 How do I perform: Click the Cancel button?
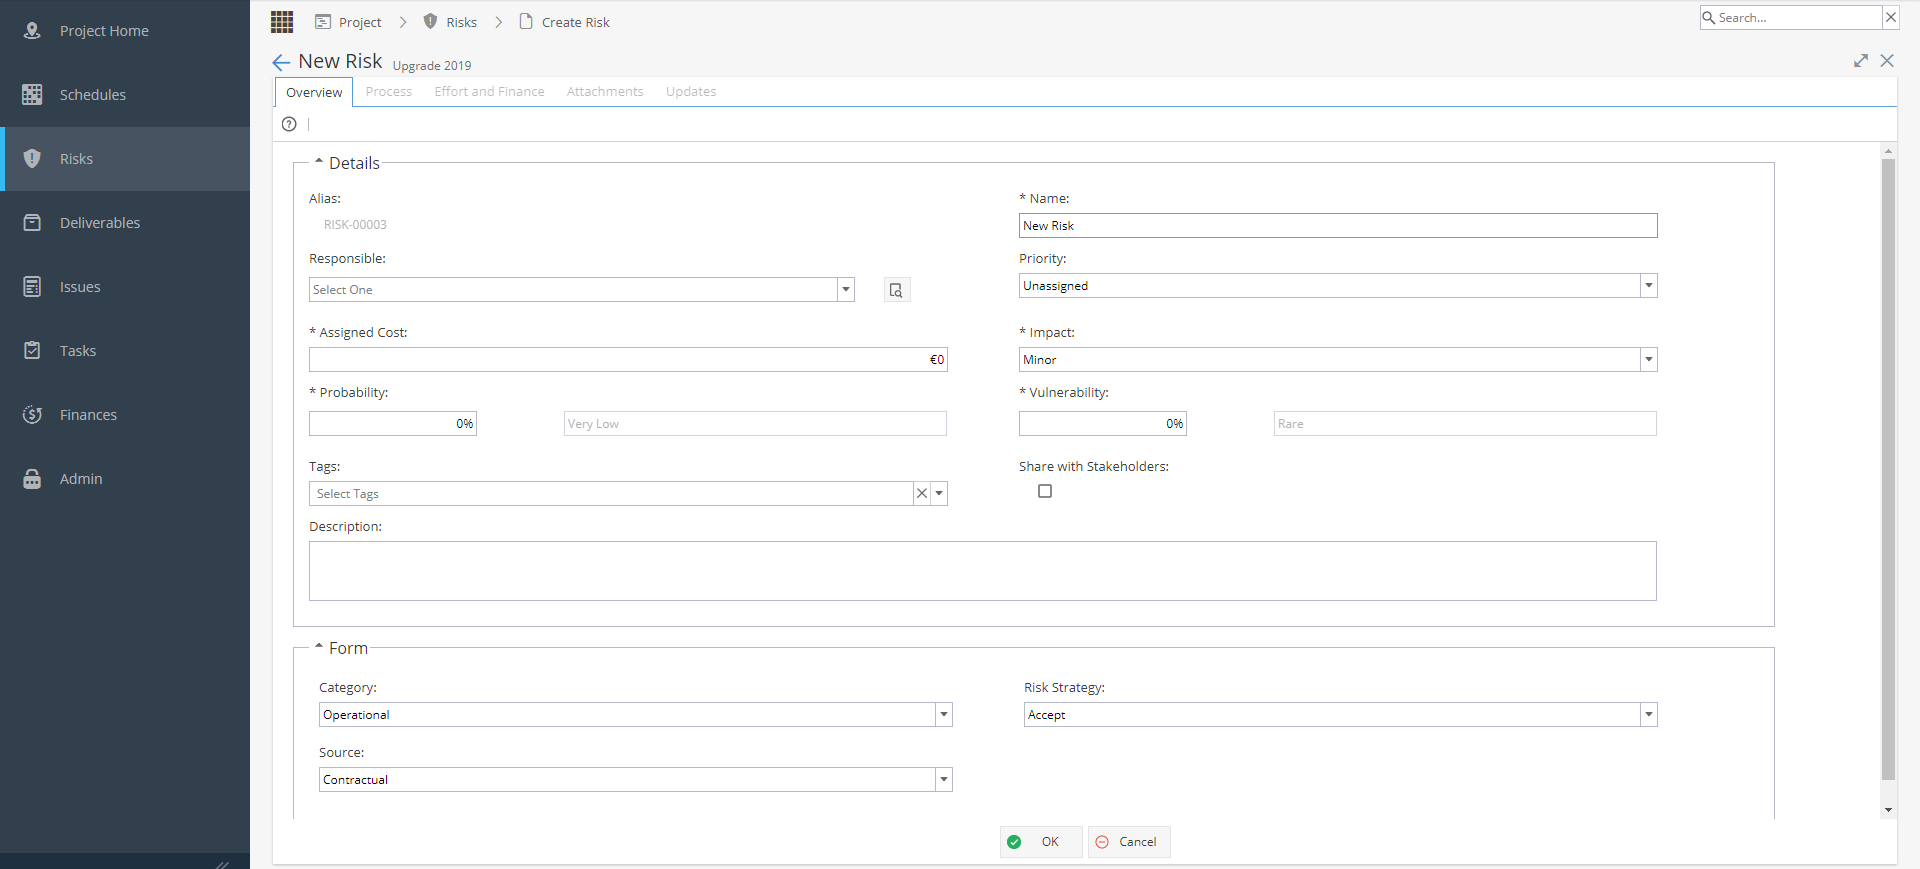click(1129, 842)
